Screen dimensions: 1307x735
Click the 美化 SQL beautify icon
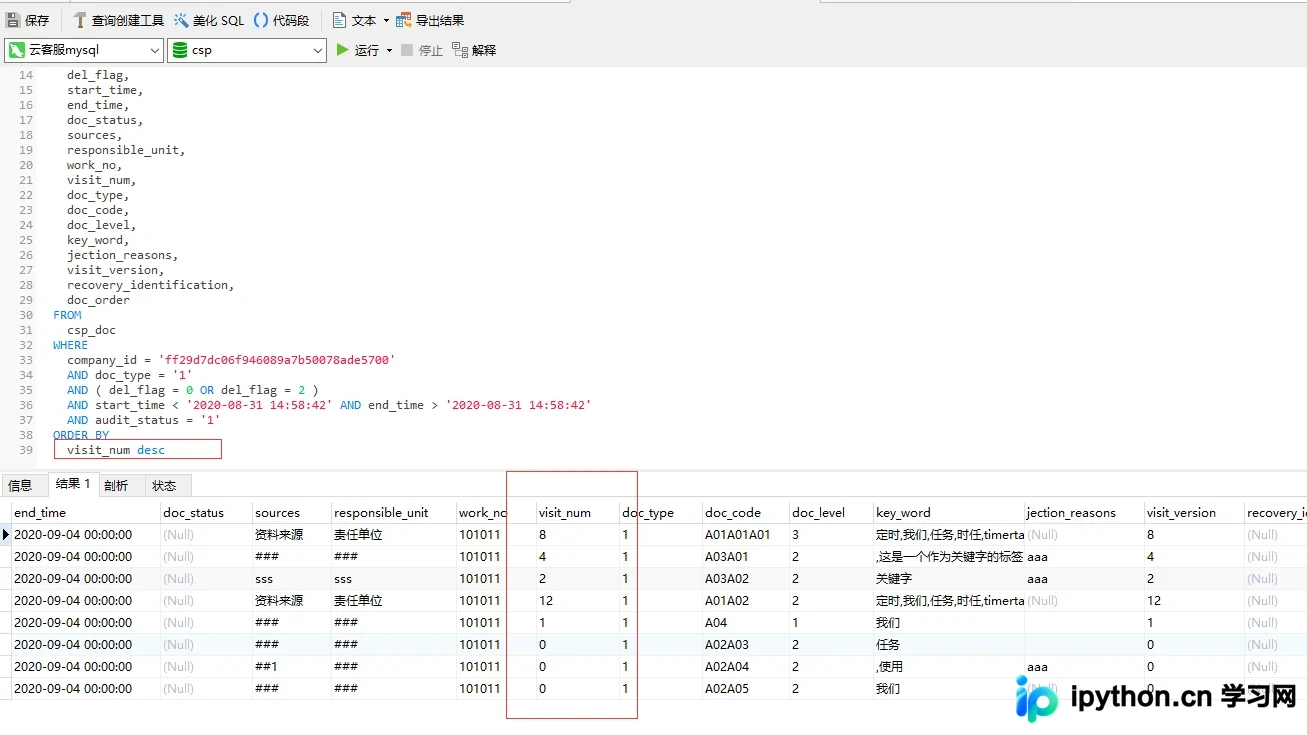point(181,20)
